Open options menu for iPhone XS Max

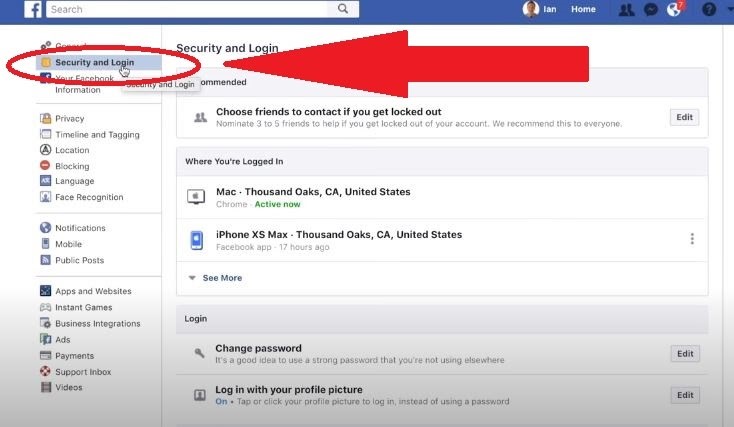(692, 239)
